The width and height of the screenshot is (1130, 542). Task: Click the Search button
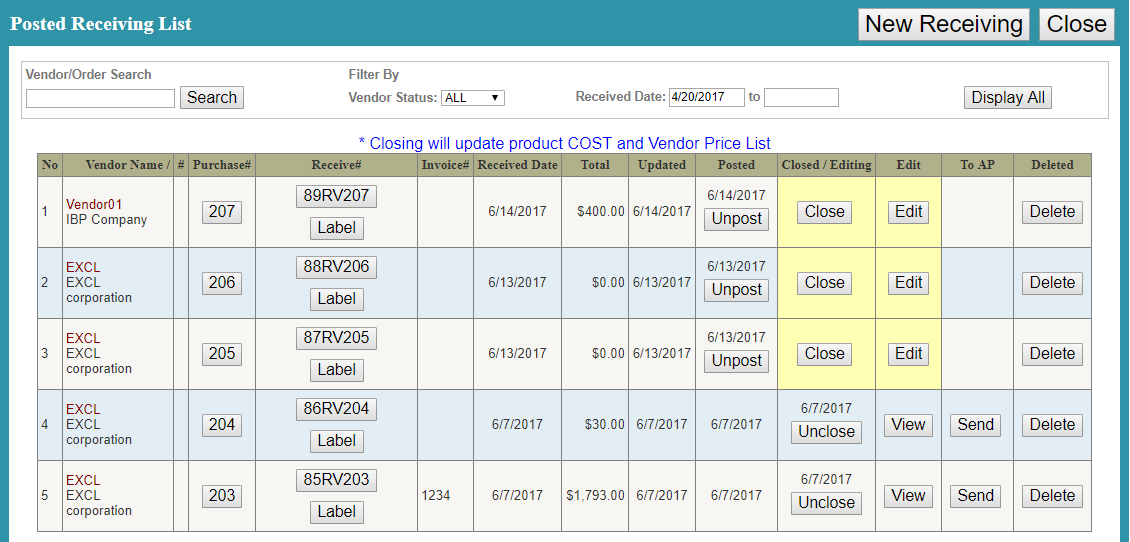click(x=212, y=97)
